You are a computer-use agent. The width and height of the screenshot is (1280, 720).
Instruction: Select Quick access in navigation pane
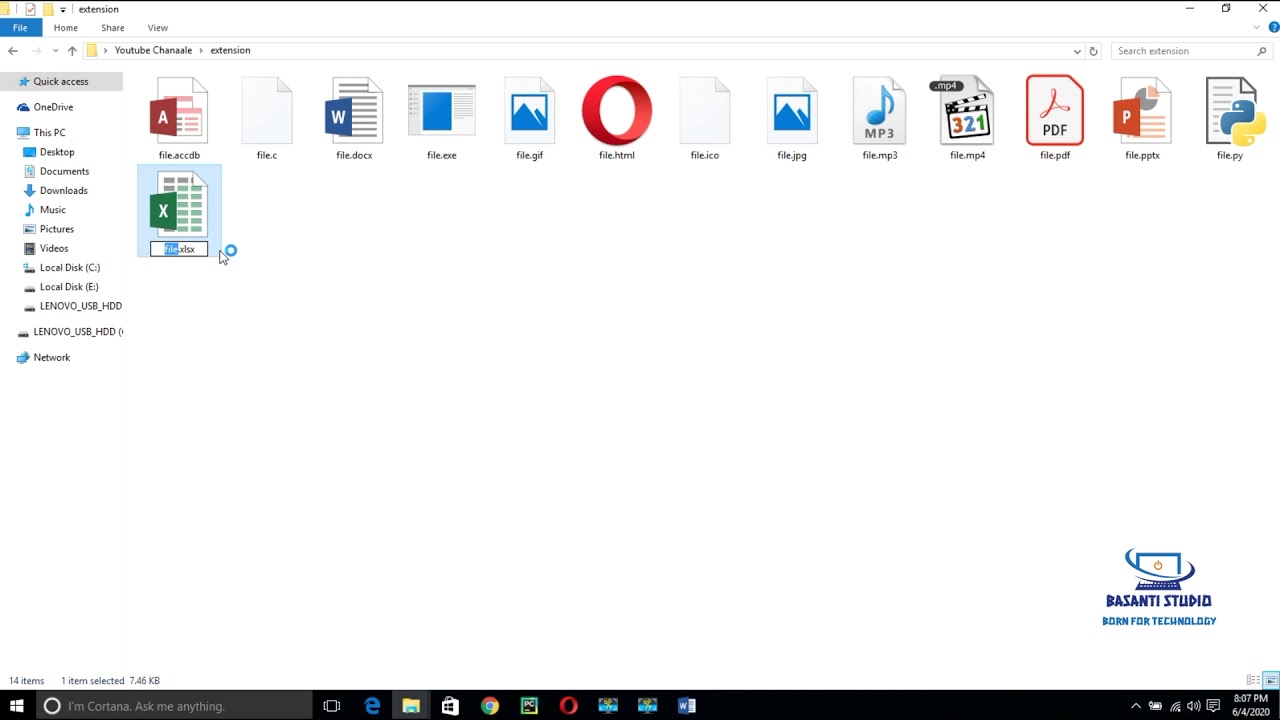pos(61,81)
